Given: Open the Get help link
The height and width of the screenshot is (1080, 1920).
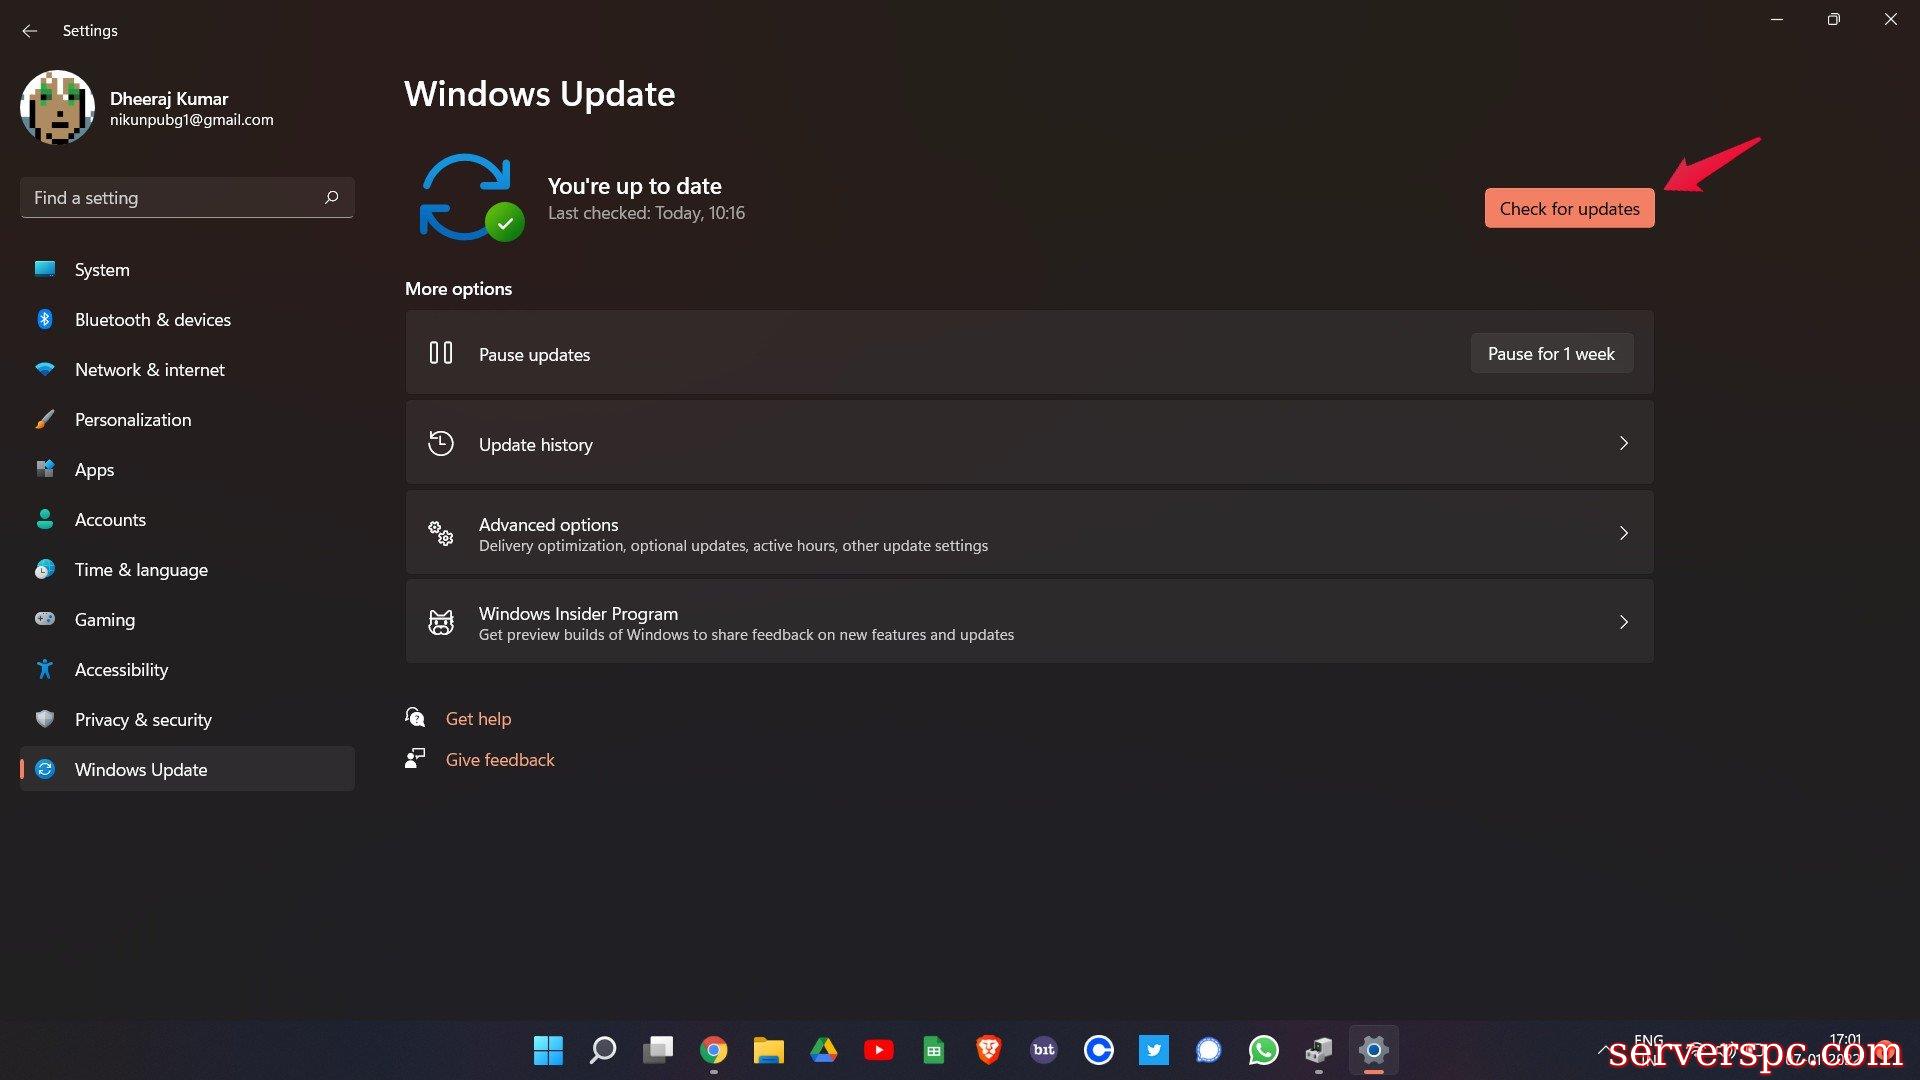Looking at the screenshot, I should pyautogui.click(x=478, y=718).
